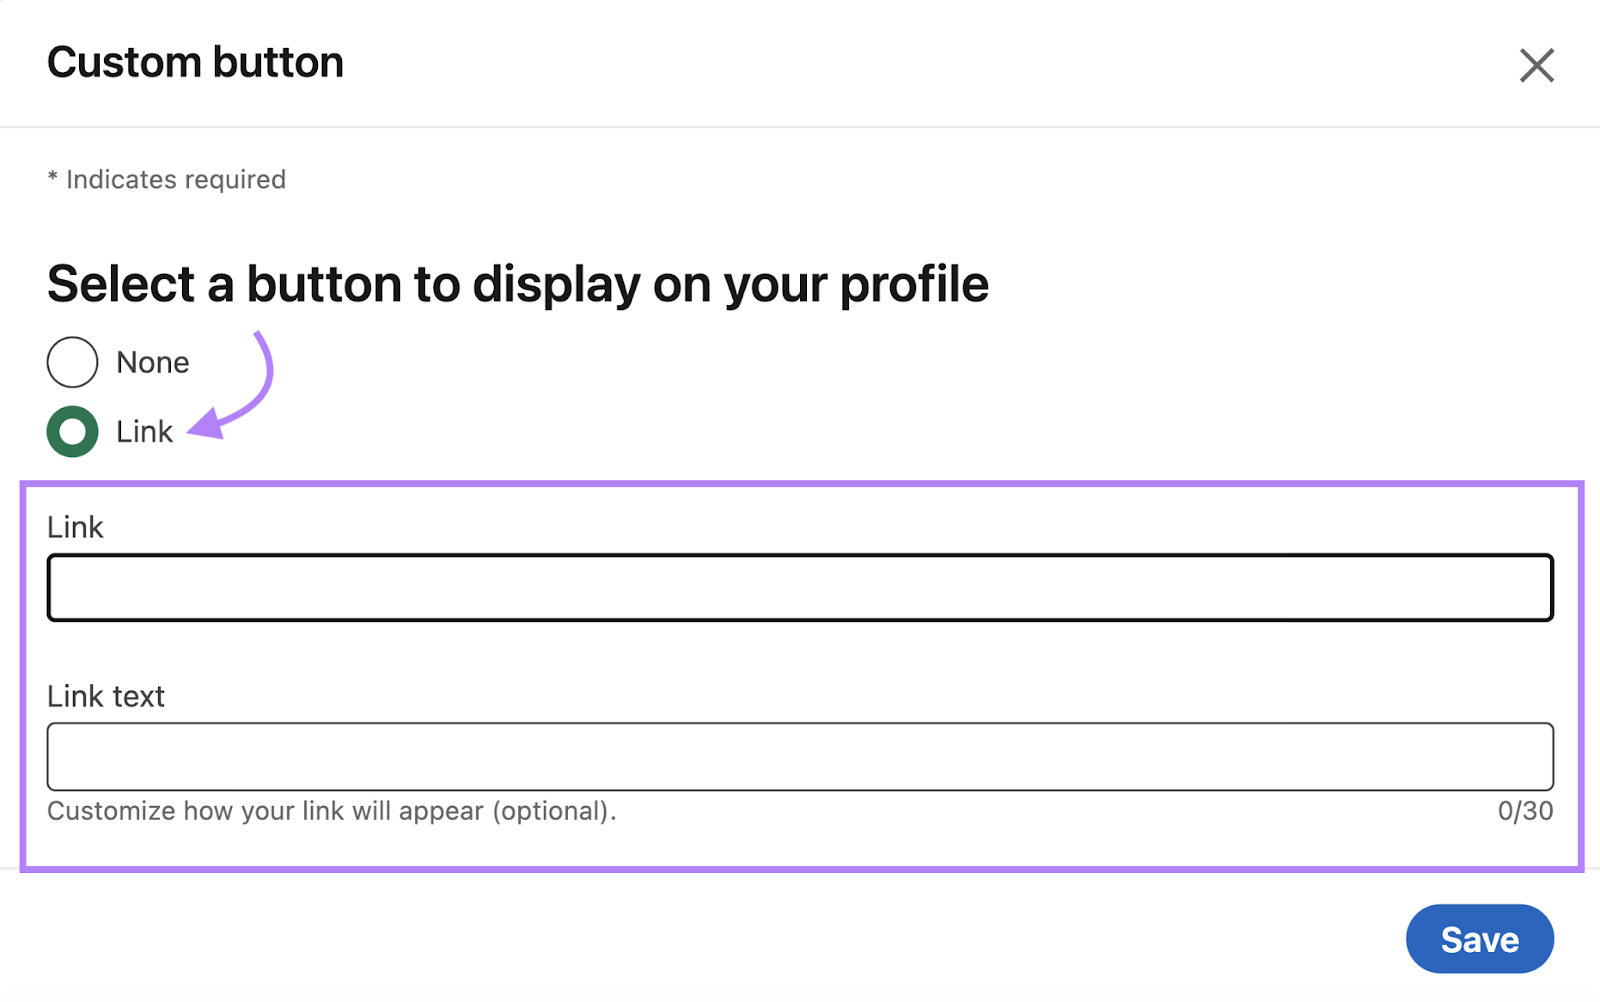The image size is (1600, 1002).
Task: Save your custom button settings
Action: (1479, 938)
